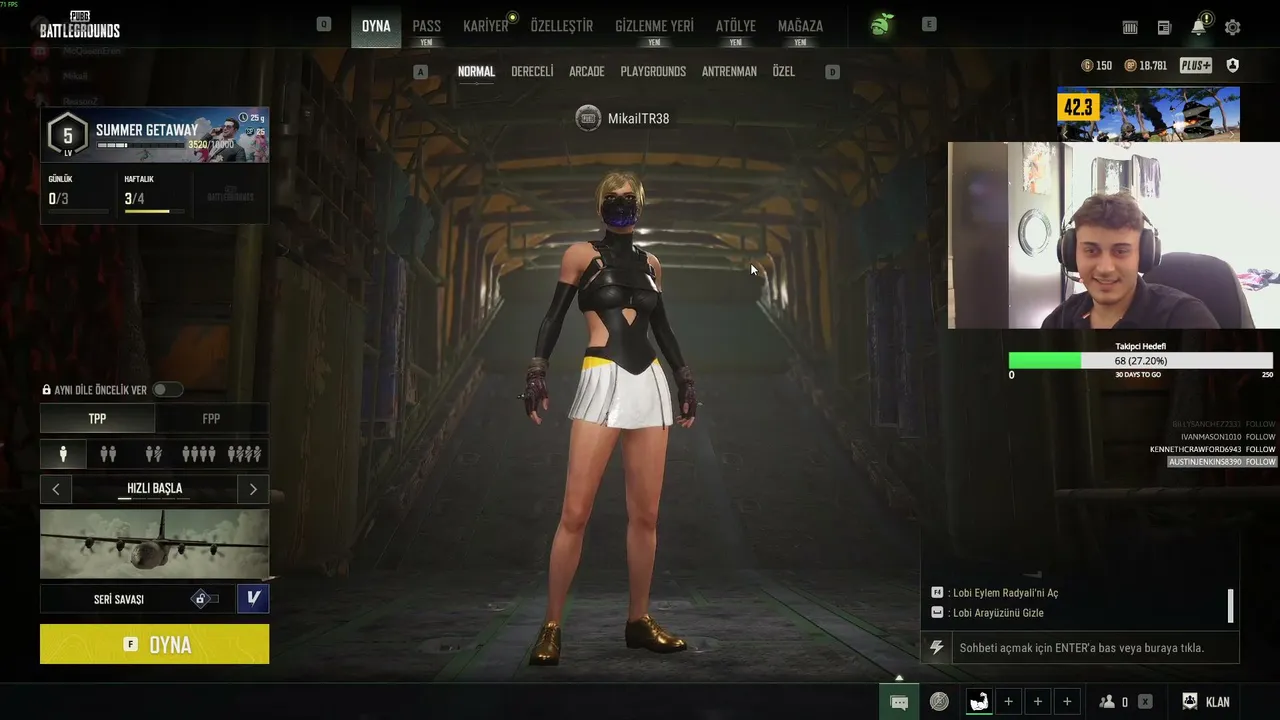Select one-man duo squad option
The height and width of the screenshot is (720, 1280).
(153, 454)
